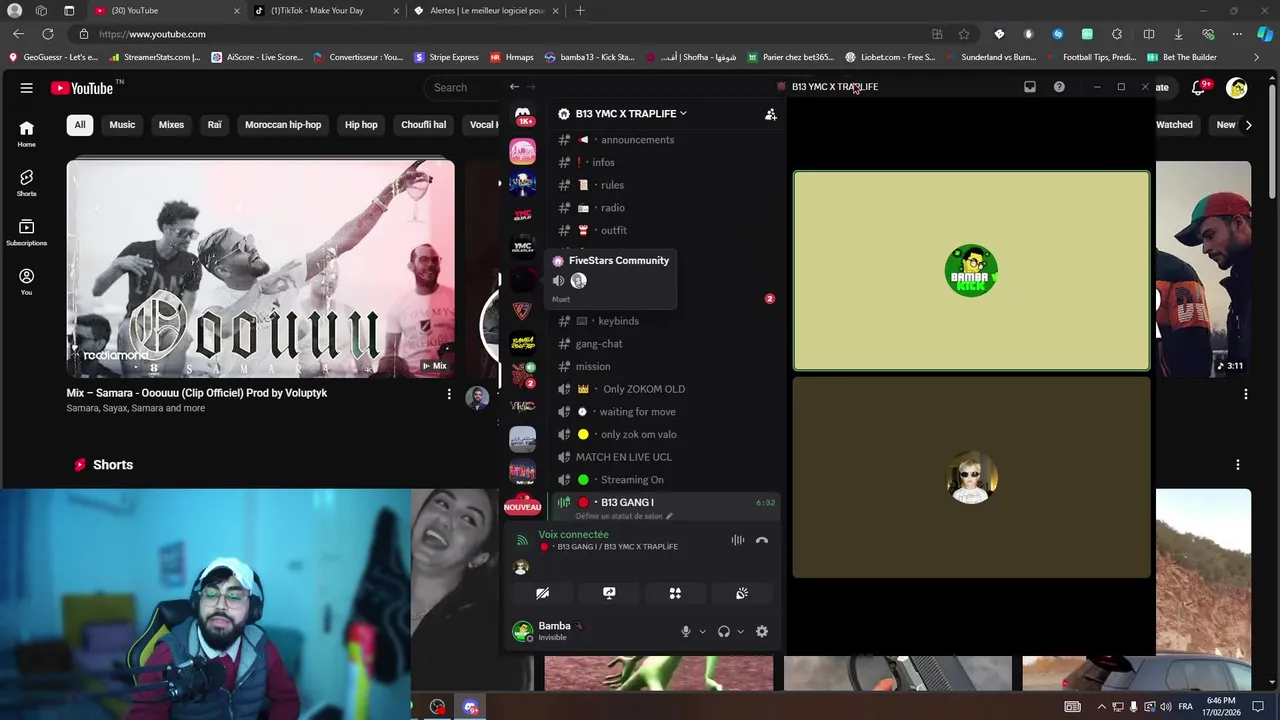This screenshot has width=1280, height=720.
Task: Select All filter chip
Action: (80, 125)
